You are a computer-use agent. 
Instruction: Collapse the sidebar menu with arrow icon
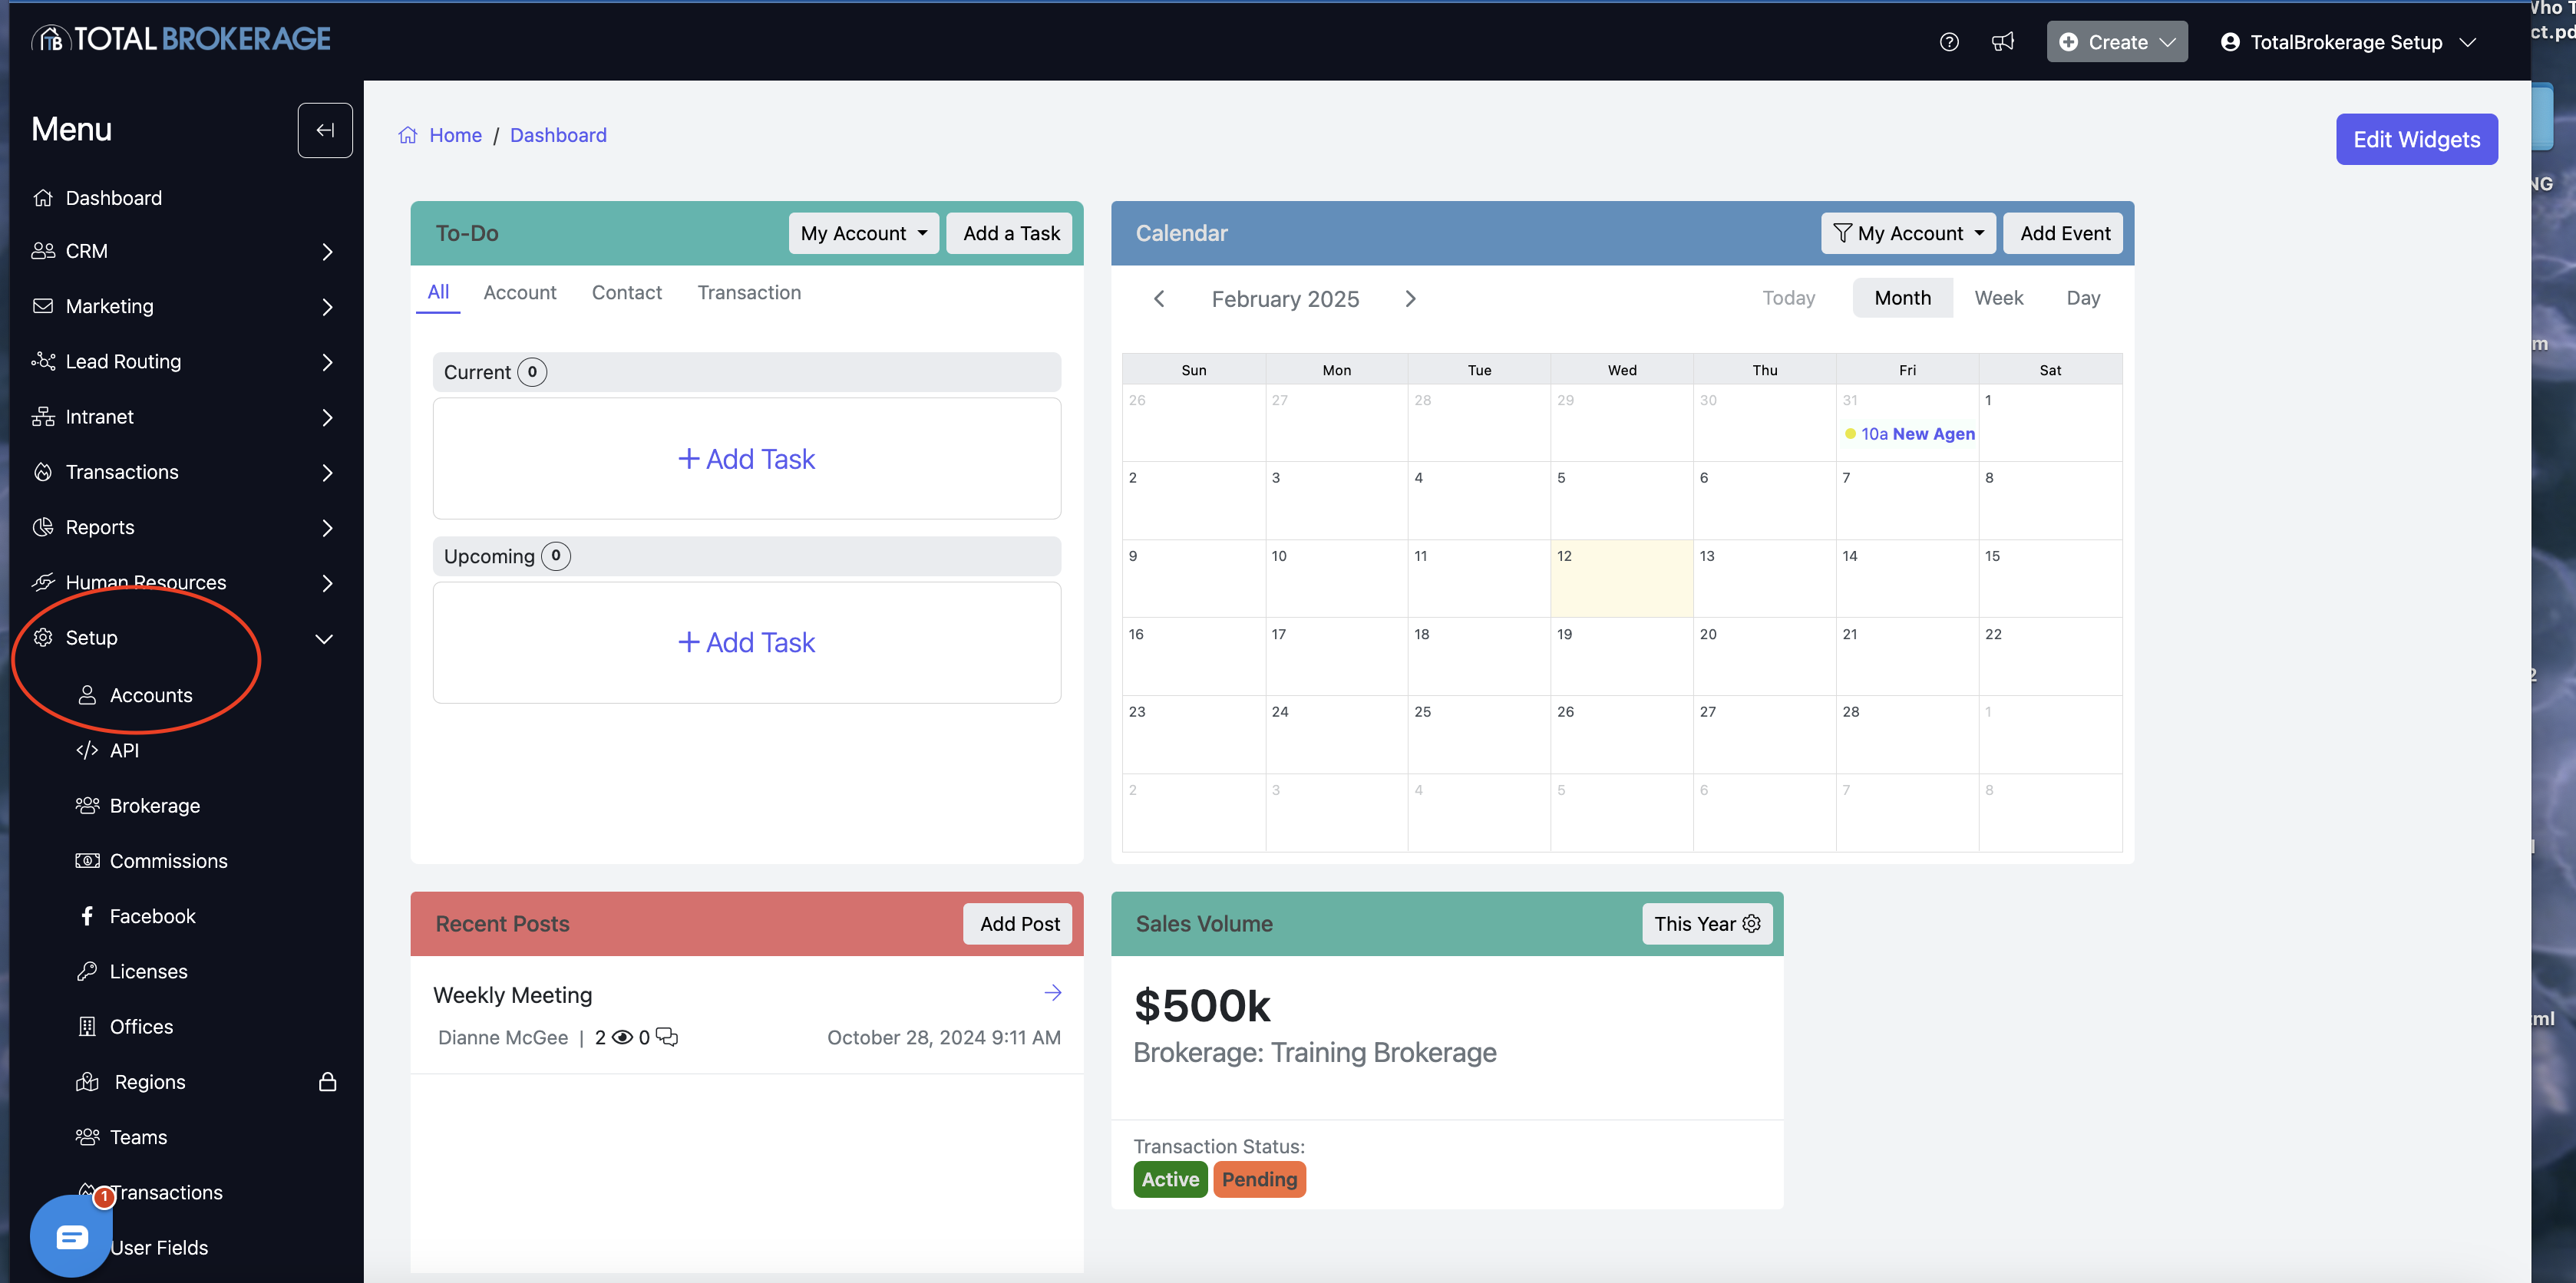click(x=325, y=130)
